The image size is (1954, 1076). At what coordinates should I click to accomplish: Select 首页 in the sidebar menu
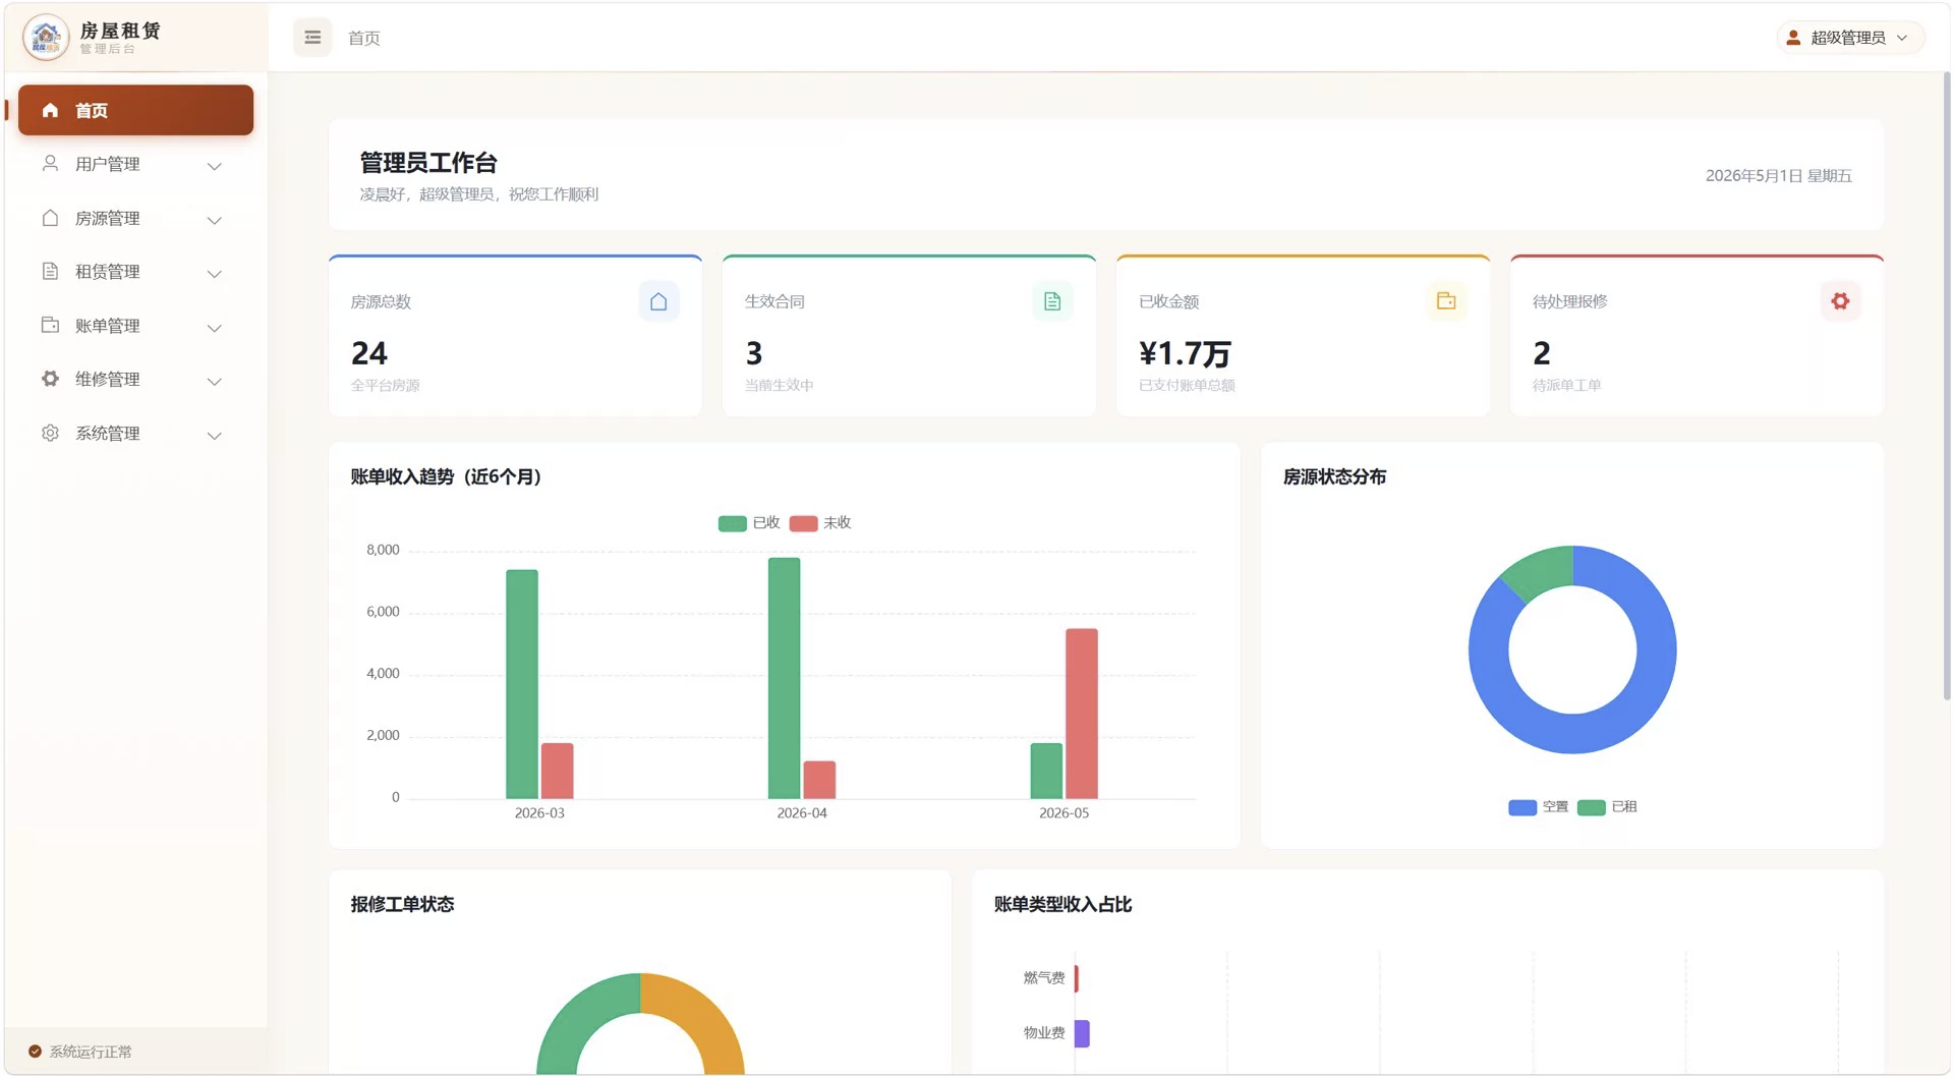tap(136, 110)
